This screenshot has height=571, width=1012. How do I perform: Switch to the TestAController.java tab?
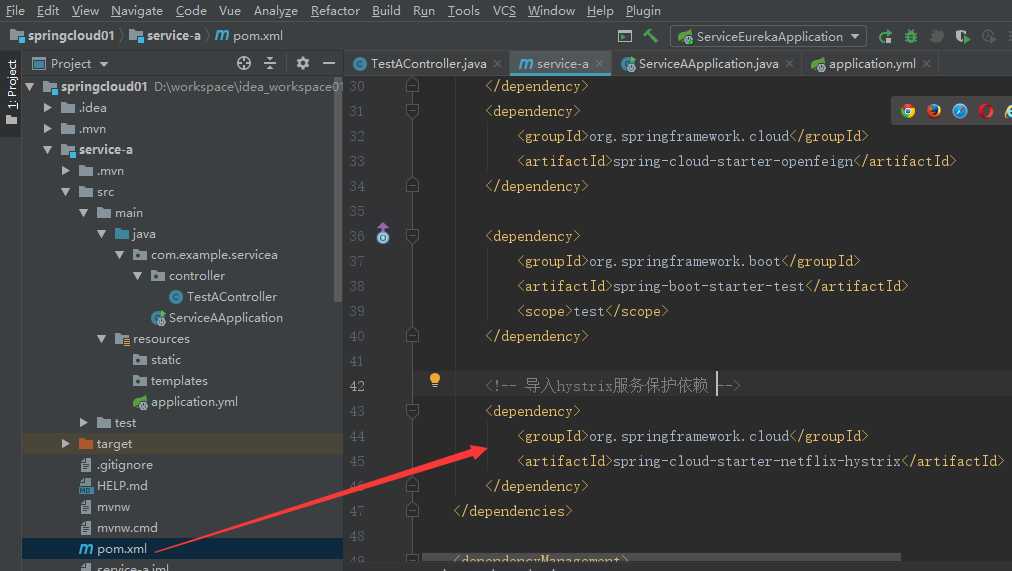[428, 63]
